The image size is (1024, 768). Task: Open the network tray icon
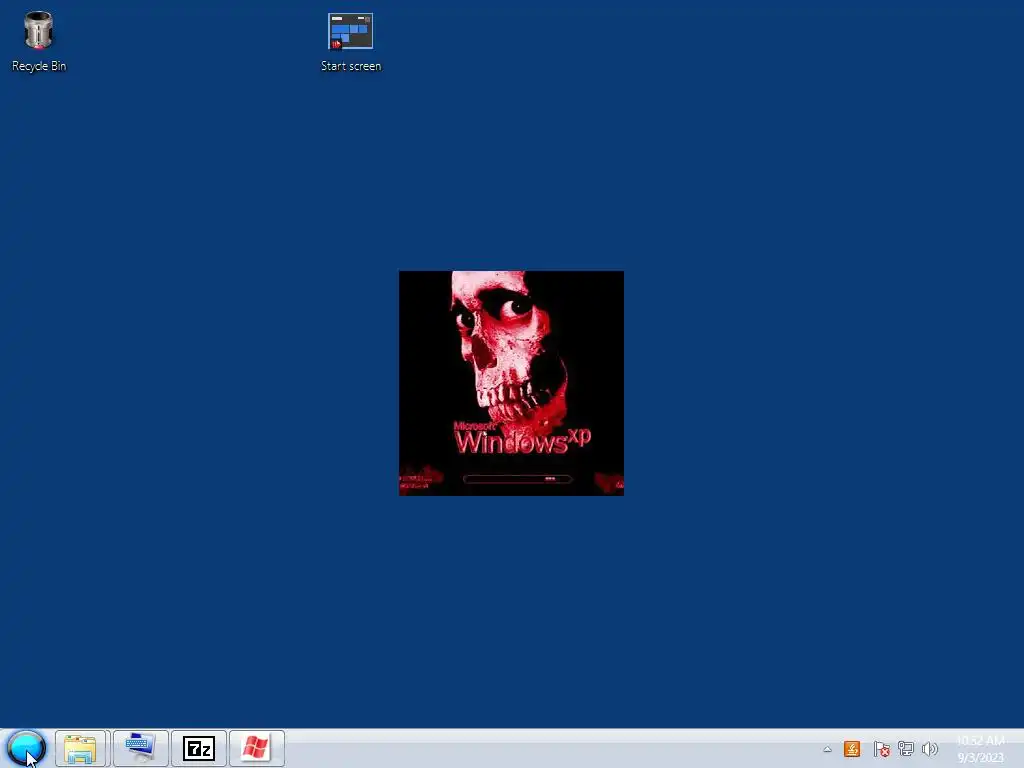pos(905,749)
